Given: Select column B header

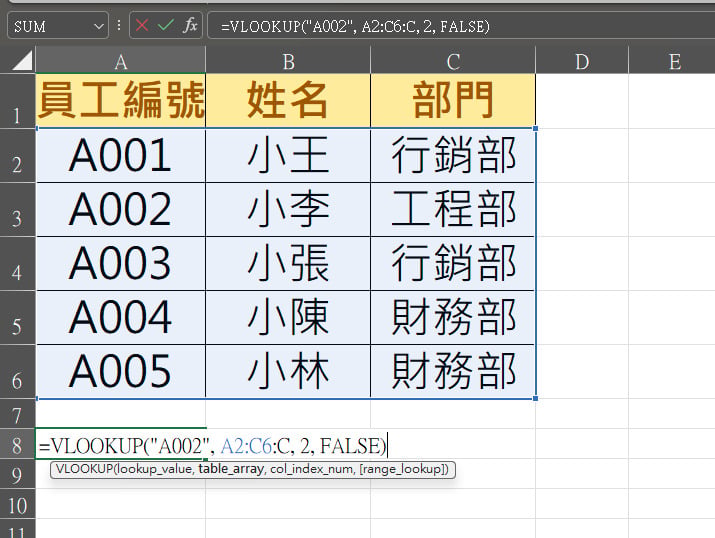Looking at the screenshot, I should tap(288, 62).
